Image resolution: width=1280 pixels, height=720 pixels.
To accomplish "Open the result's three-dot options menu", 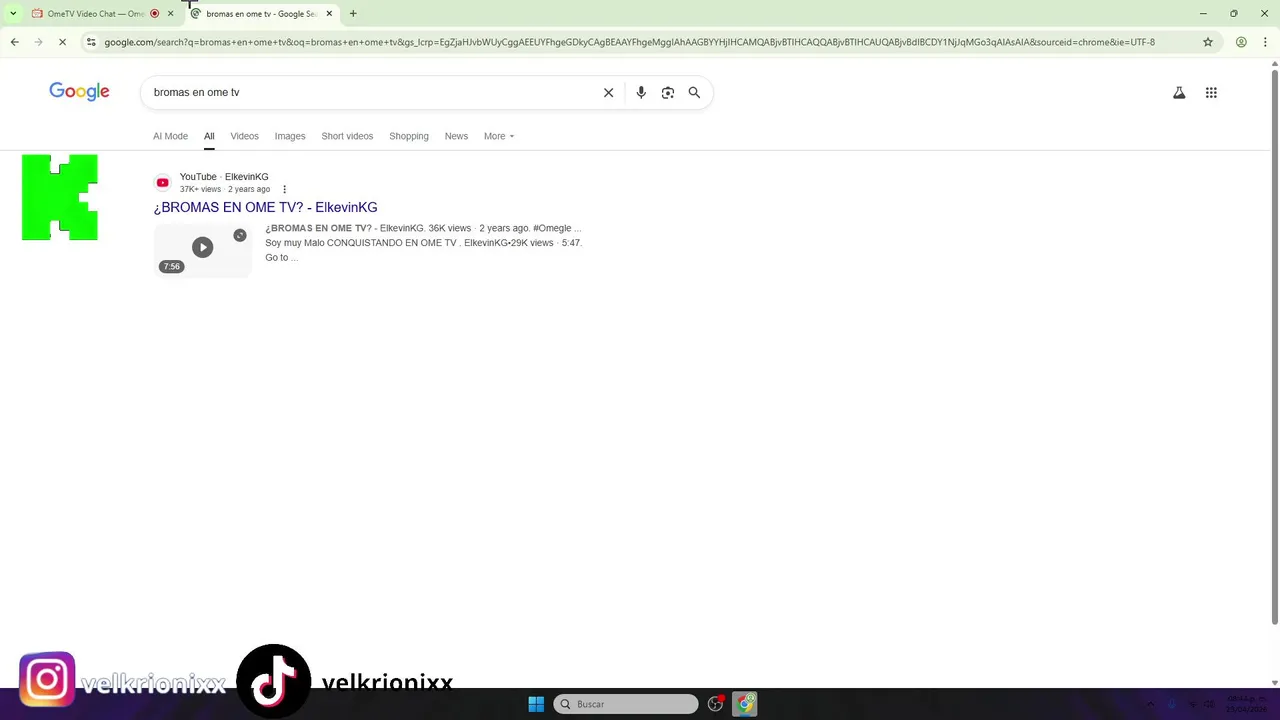I will pyautogui.click(x=284, y=189).
